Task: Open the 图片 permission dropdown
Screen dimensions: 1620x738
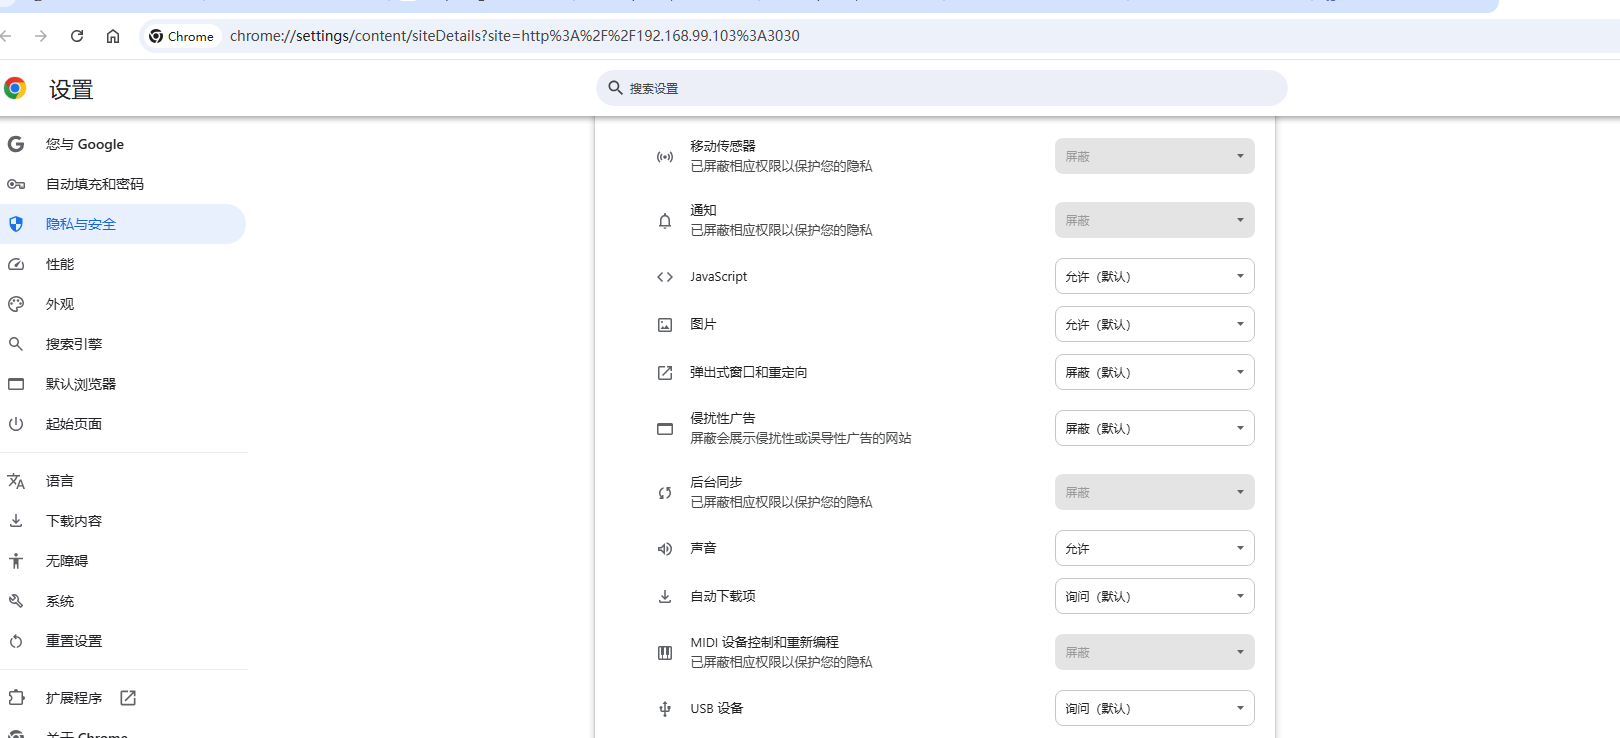Action: (x=1154, y=324)
